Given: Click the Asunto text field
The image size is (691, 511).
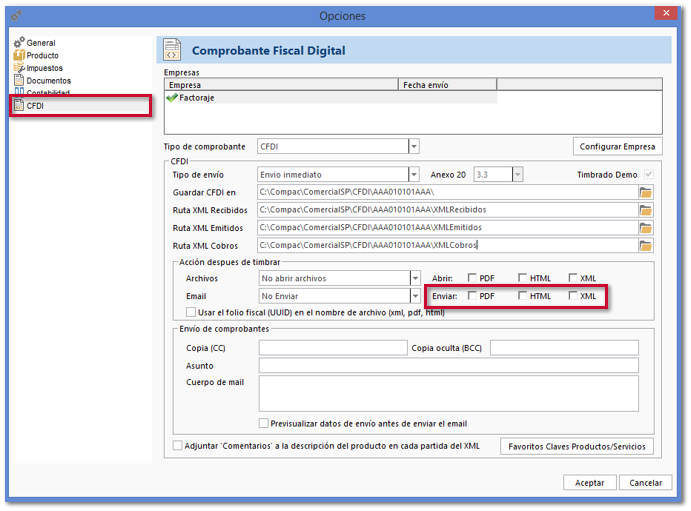Looking at the screenshot, I should click(448, 366).
